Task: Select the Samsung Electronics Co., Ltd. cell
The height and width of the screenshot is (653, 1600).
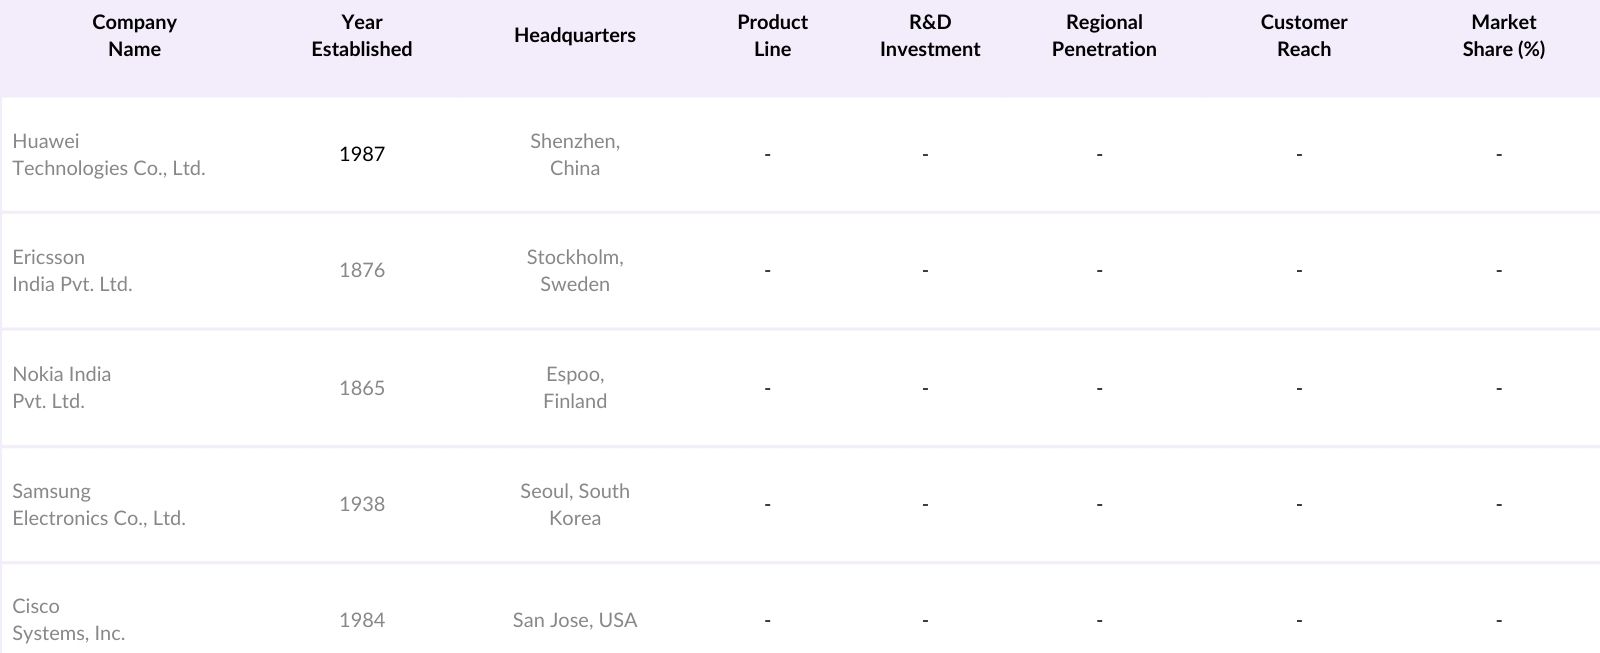Action: click(x=99, y=505)
